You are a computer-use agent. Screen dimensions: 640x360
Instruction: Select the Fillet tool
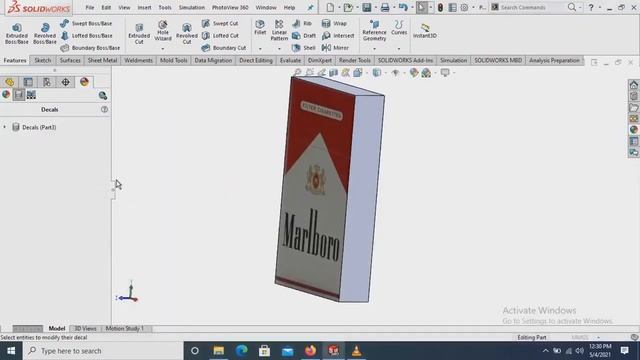click(x=260, y=28)
